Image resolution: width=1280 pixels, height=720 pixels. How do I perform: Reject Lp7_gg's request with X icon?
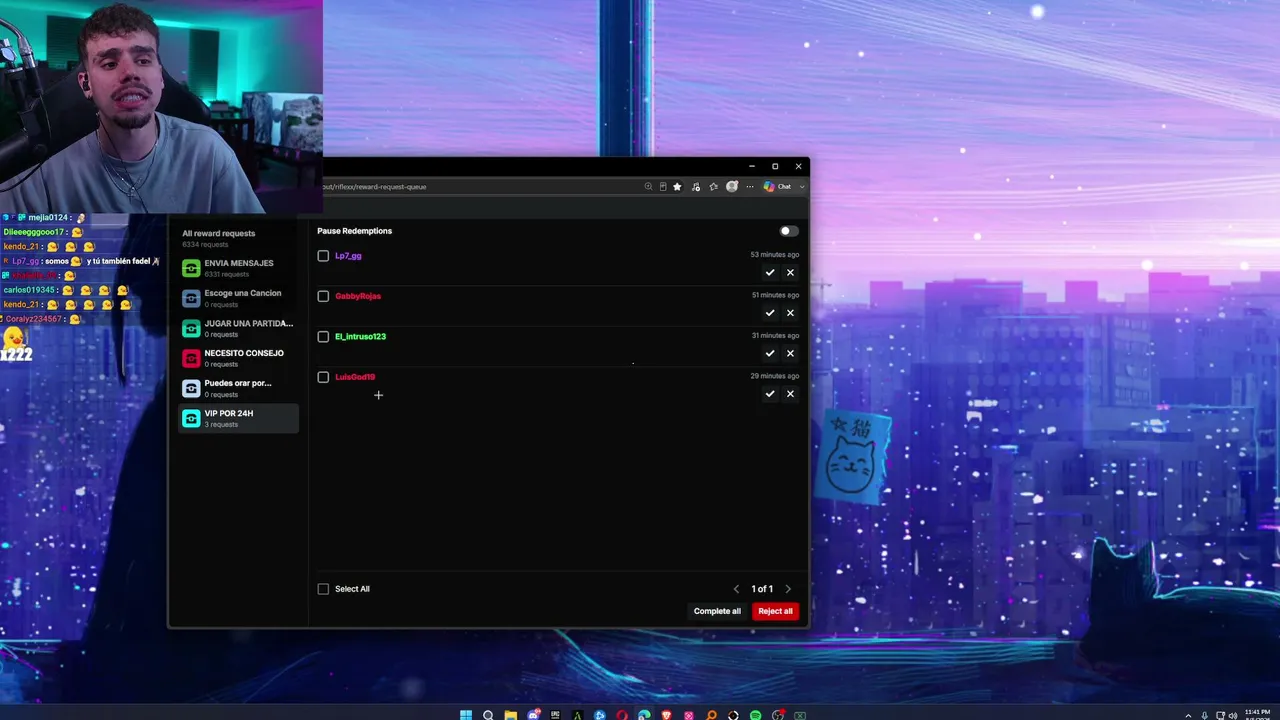click(790, 272)
